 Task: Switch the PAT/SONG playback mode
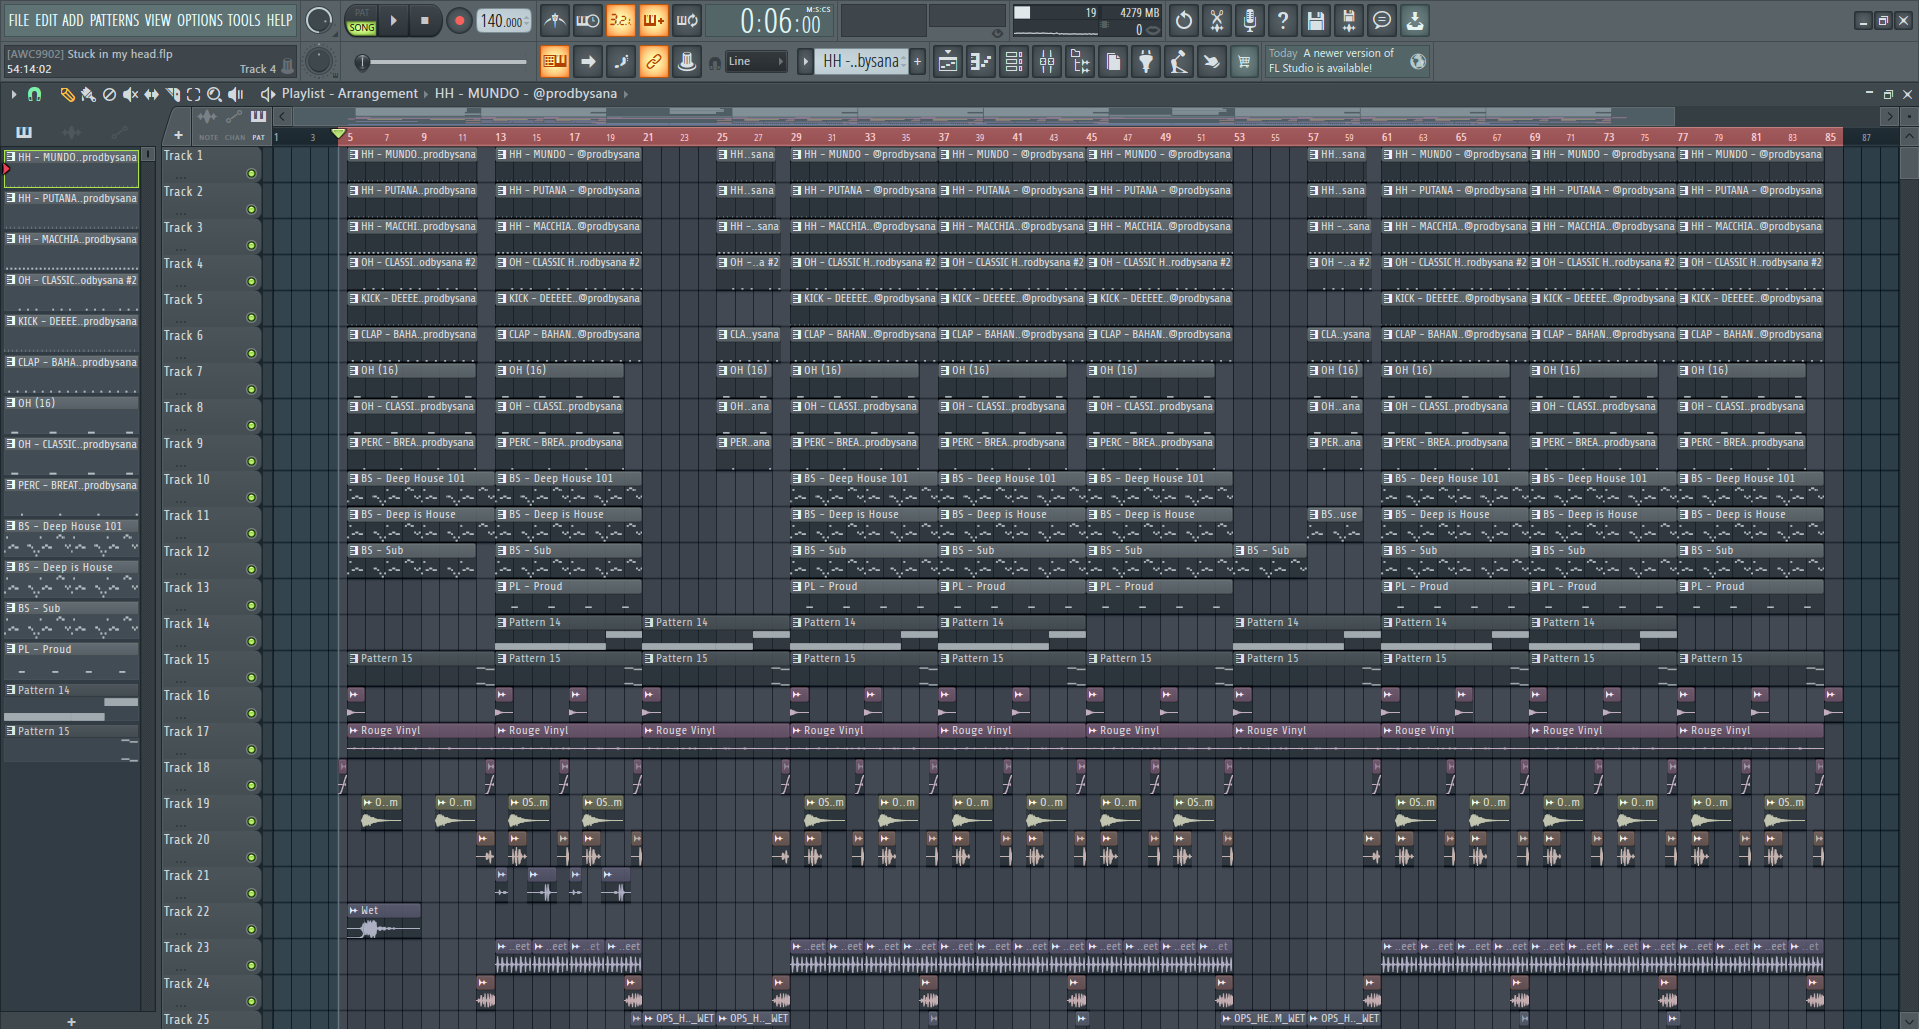[x=361, y=20]
